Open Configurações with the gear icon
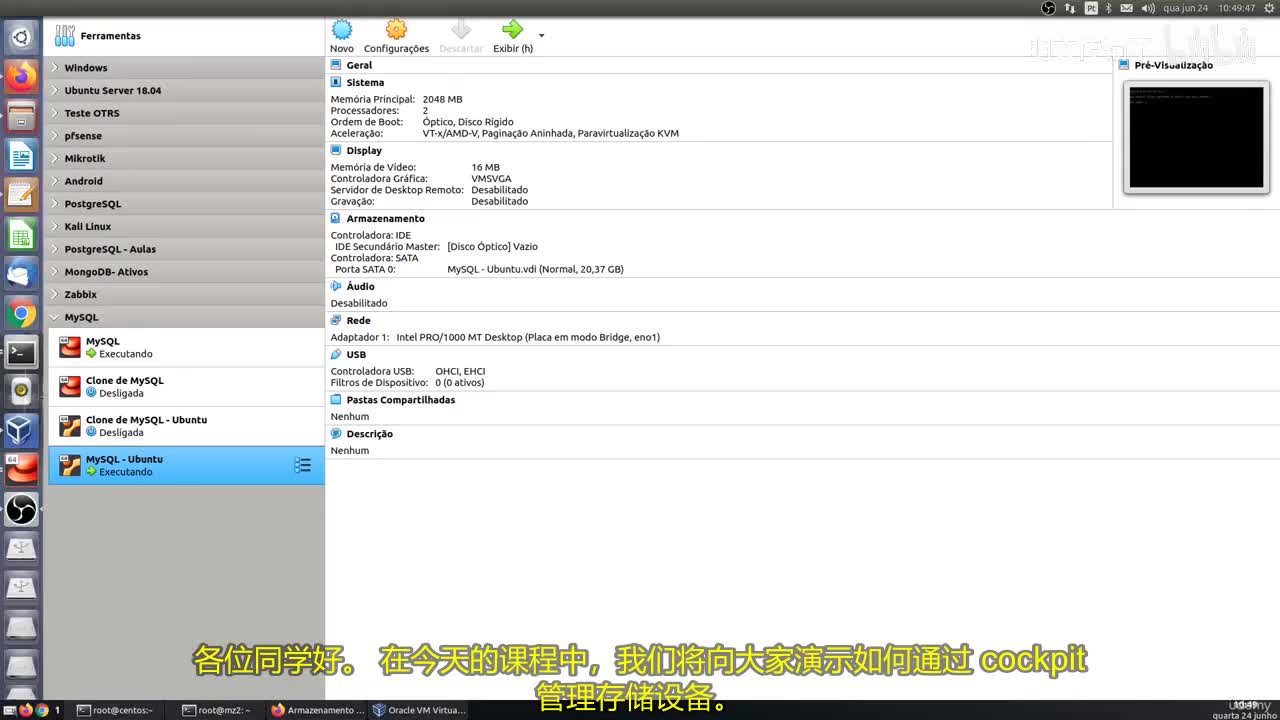Image resolution: width=1280 pixels, height=720 pixels. 396,30
